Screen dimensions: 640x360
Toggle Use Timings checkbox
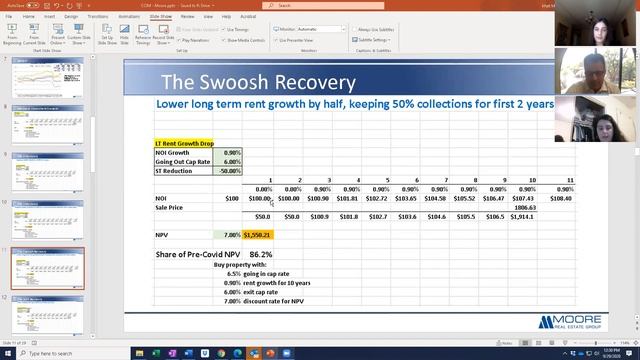(235, 29)
